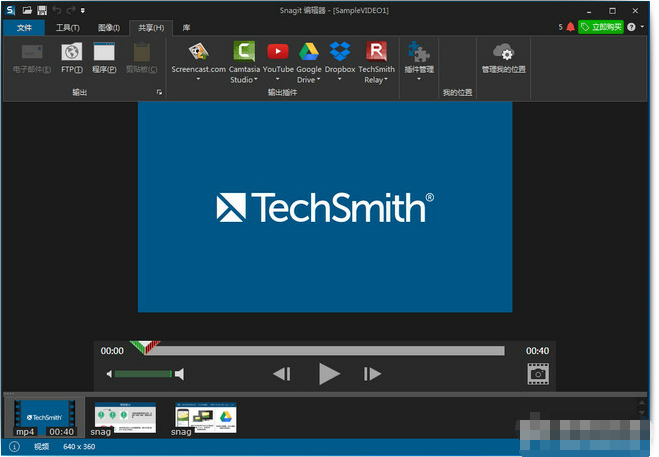The width and height of the screenshot is (659, 457).
Task: Click the 00:40 end time label
Action: (x=537, y=351)
